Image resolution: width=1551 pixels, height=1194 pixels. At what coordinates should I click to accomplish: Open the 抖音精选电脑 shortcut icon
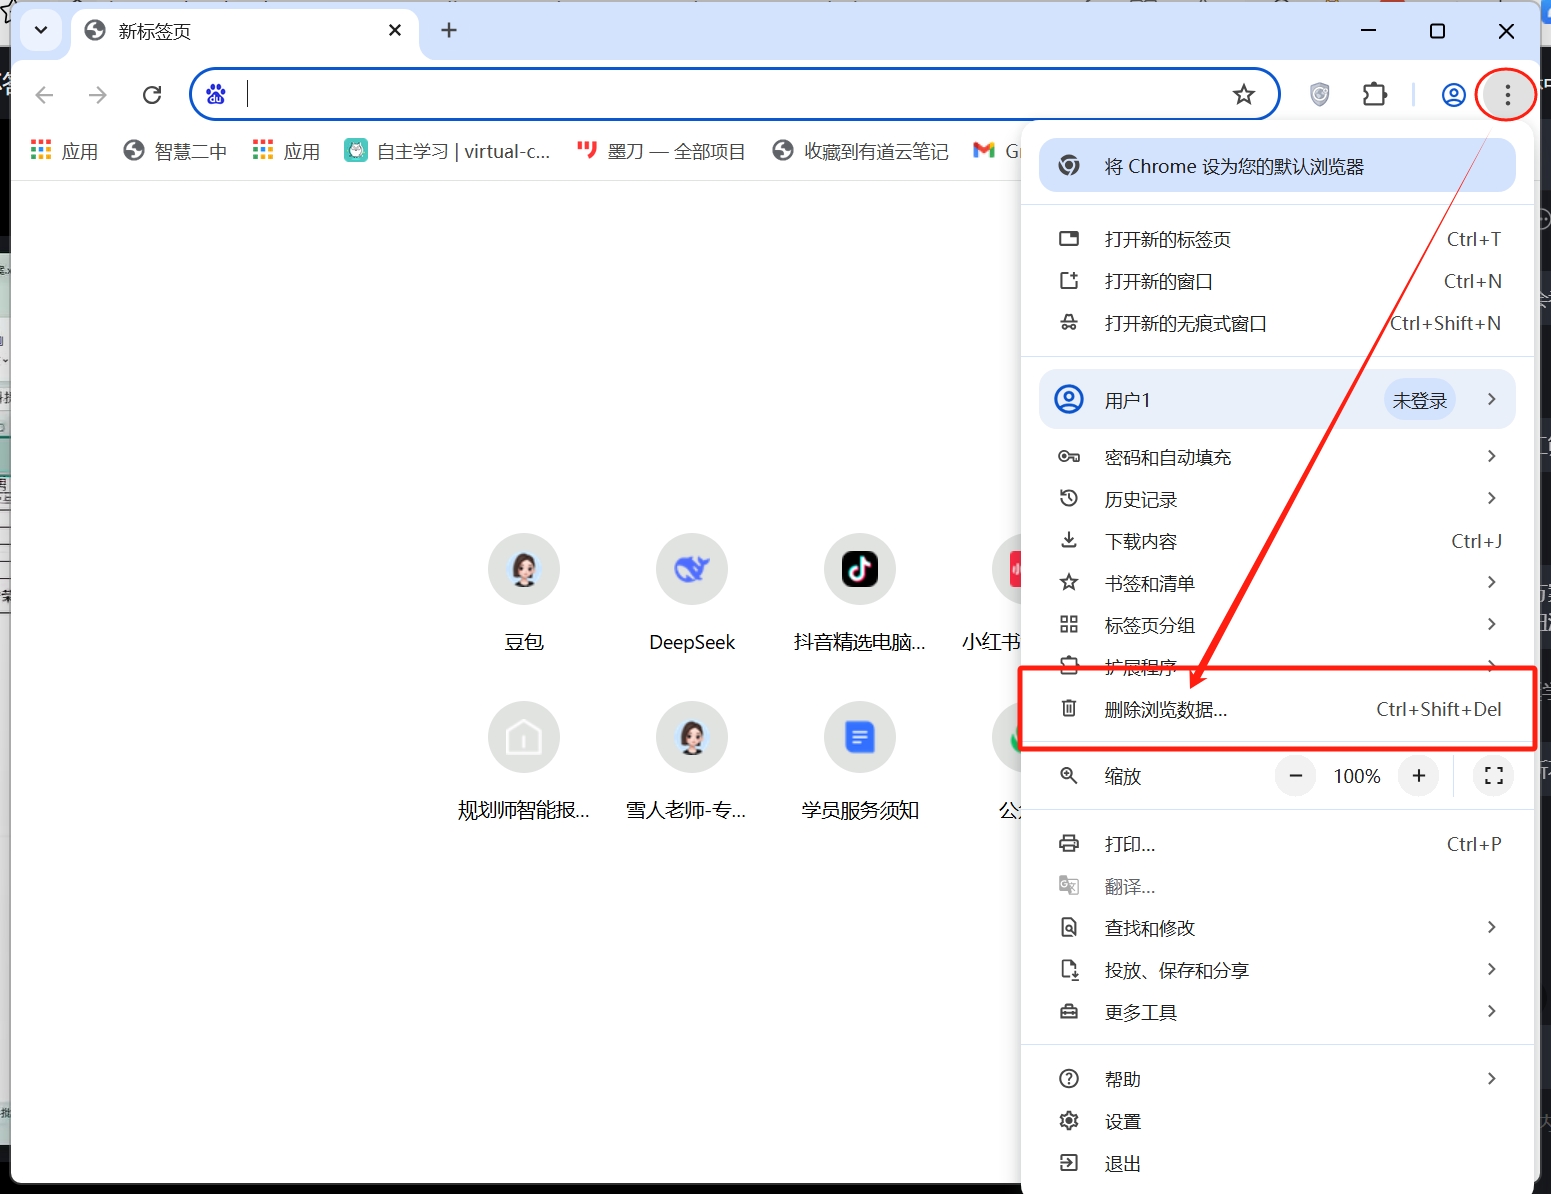point(858,569)
